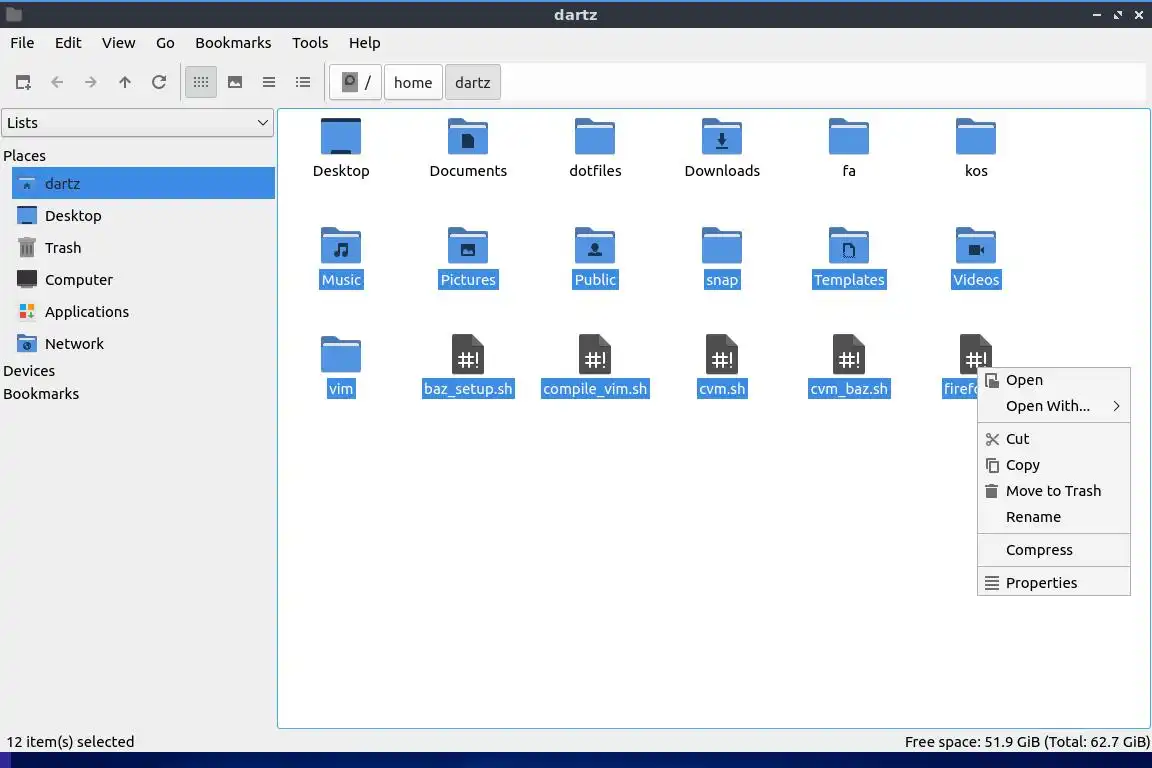Select Desktop in the Places sidebar
The width and height of the screenshot is (1152, 768).
click(x=143, y=215)
